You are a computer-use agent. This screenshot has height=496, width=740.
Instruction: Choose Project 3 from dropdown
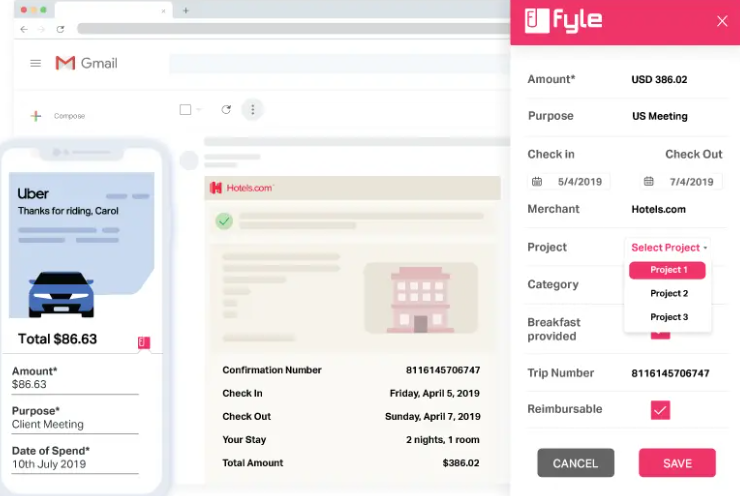[669, 317]
